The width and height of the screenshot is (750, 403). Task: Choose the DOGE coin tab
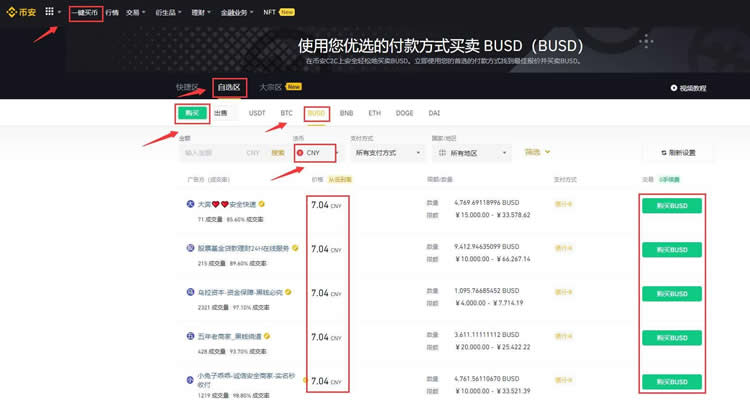[404, 113]
